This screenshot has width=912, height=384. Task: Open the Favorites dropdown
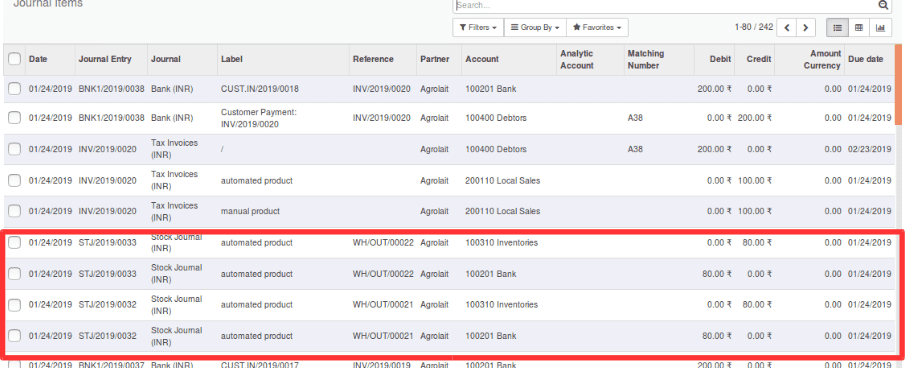(597, 27)
